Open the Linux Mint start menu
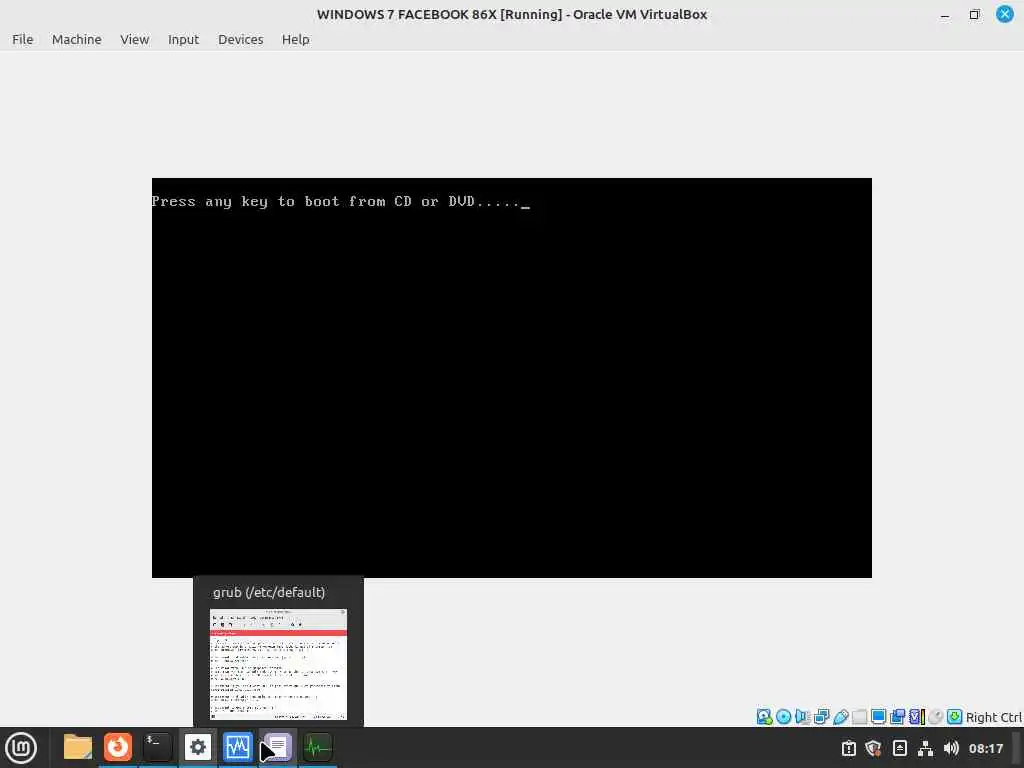 click(x=21, y=748)
